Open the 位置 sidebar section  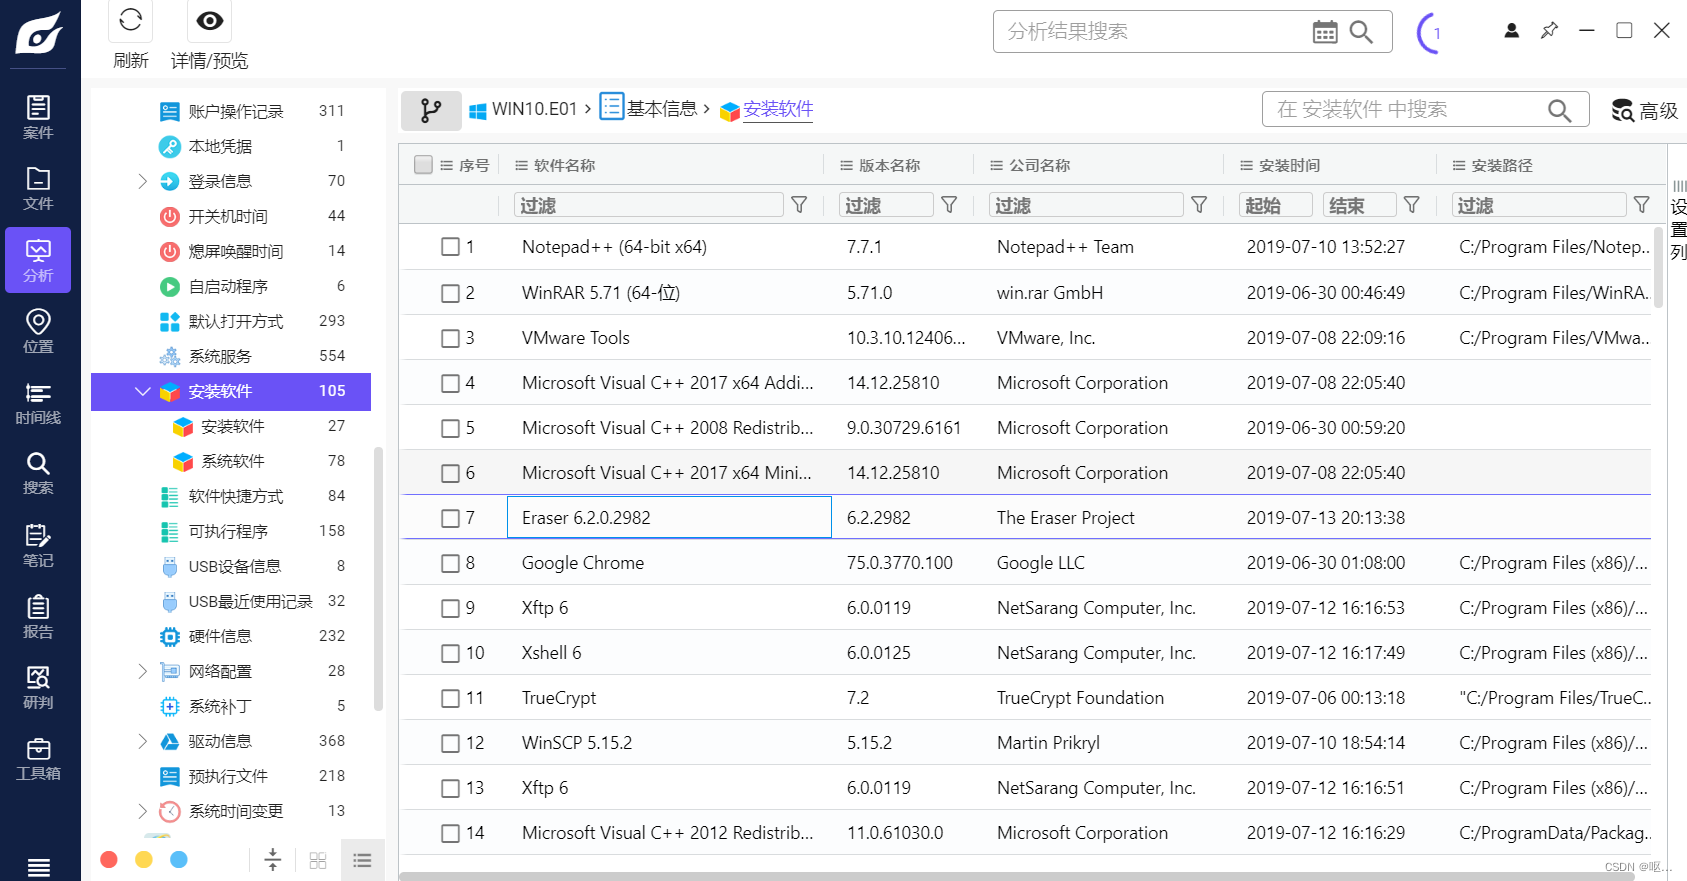point(38,331)
